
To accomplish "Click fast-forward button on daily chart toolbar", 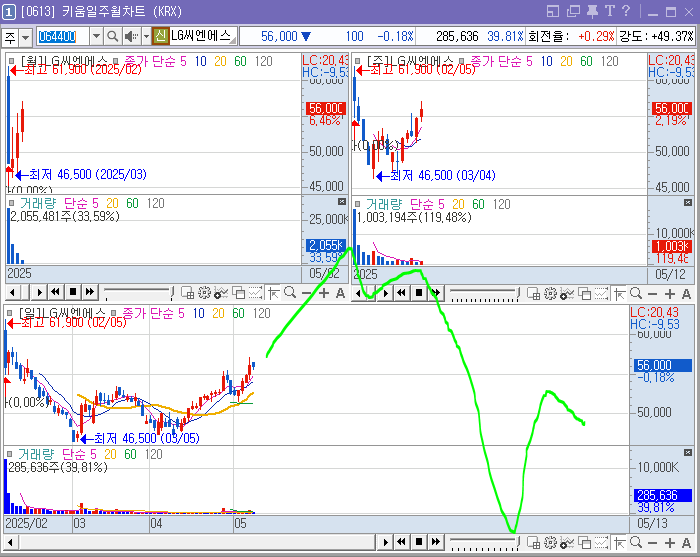I will pos(436,542).
